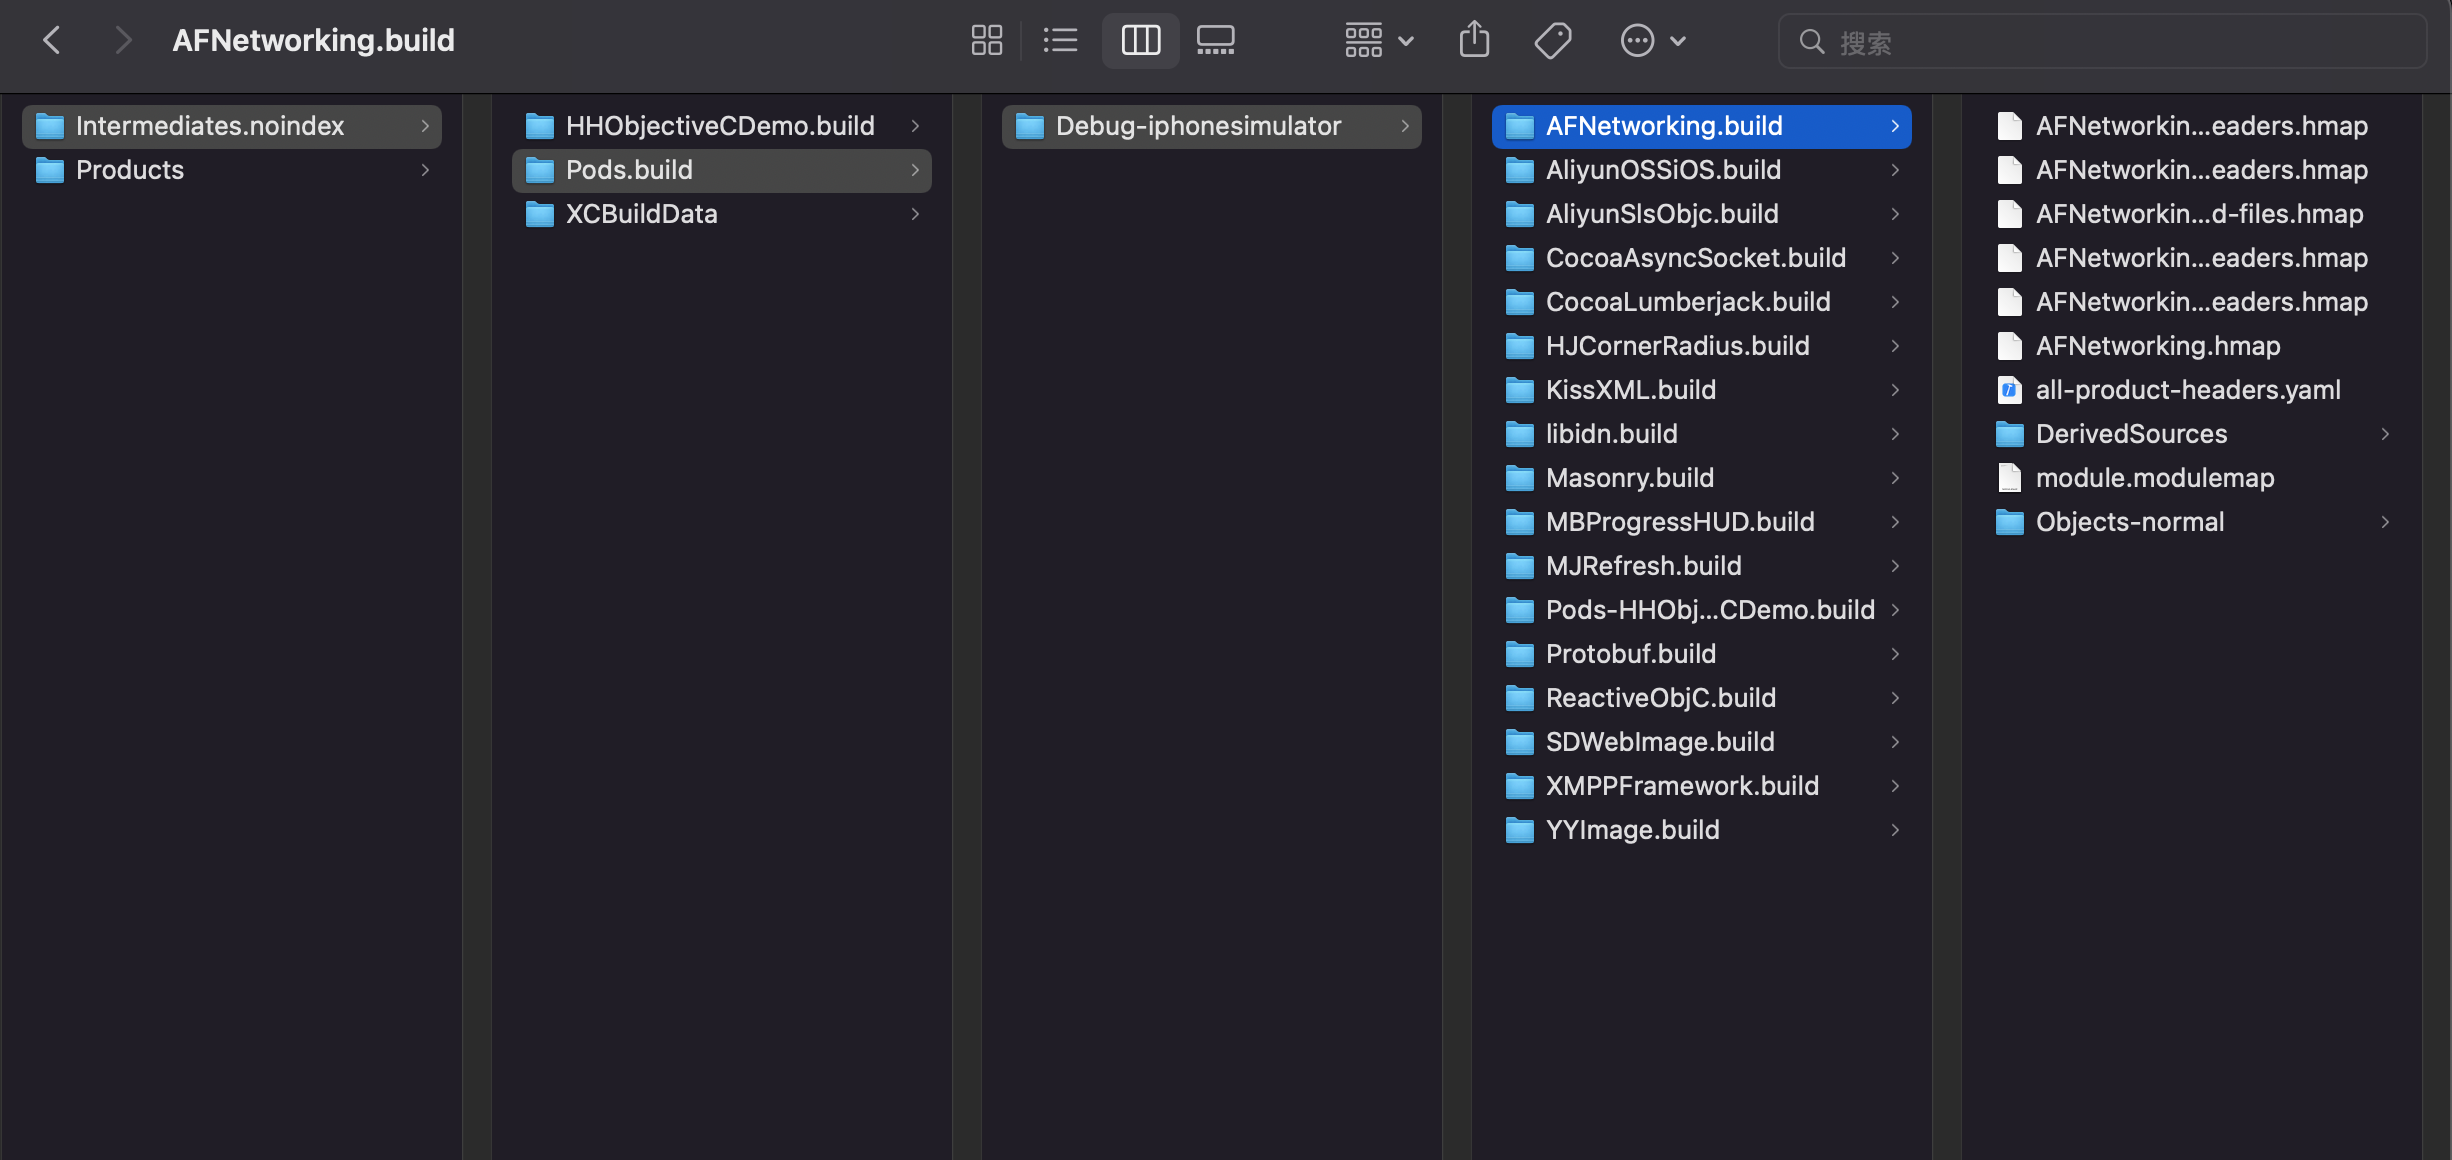2452x1160 pixels.
Task: Click the SDWebImage.build folder icon
Action: click(1520, 742)
